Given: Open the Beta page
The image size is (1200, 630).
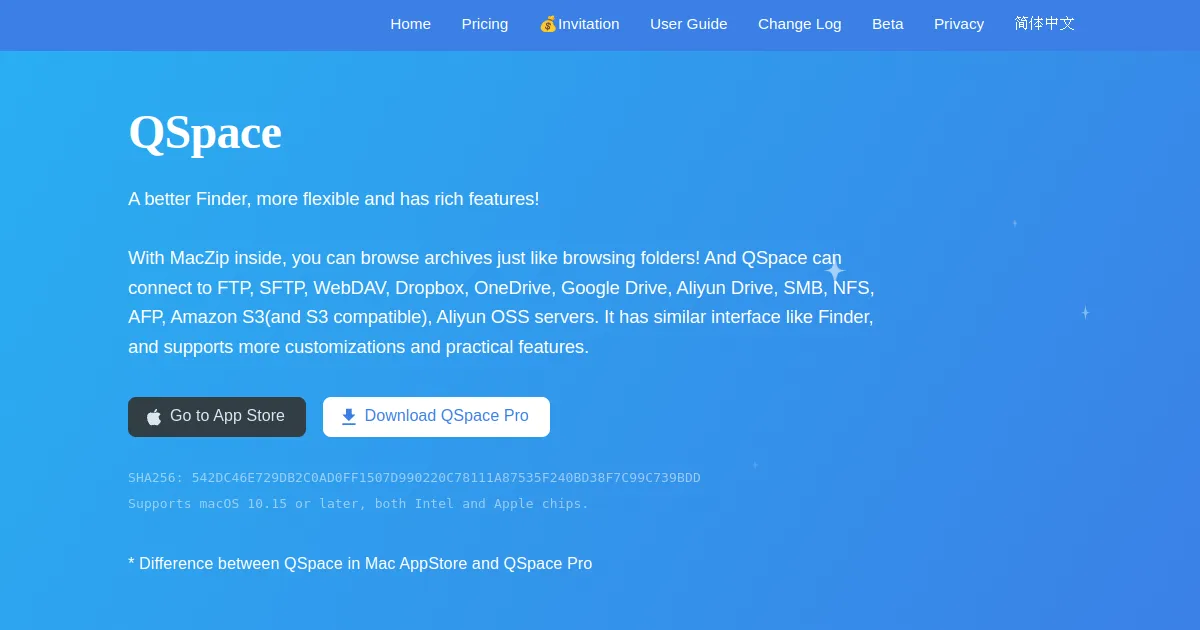Looking at the screenshot, I should coord(888,24).
